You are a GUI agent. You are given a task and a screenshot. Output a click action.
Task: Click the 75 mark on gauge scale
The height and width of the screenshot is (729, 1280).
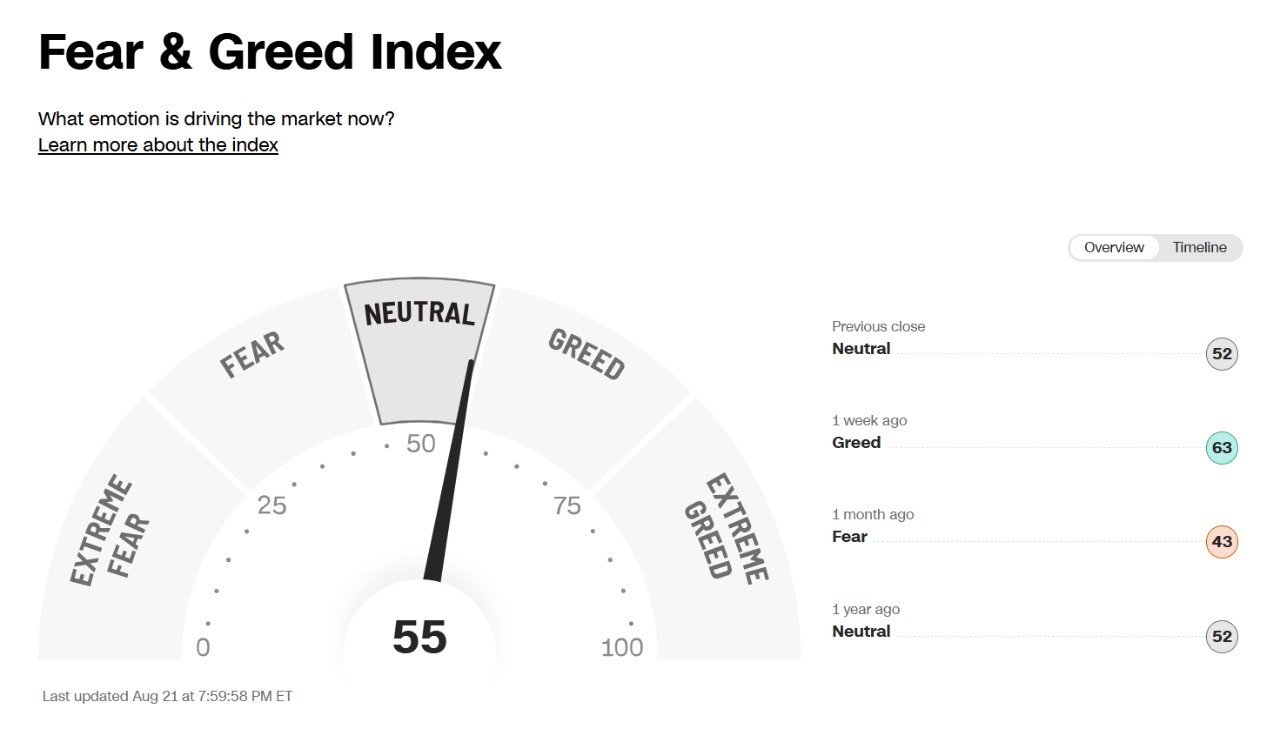pyautogui.click(x=567, y=506)
